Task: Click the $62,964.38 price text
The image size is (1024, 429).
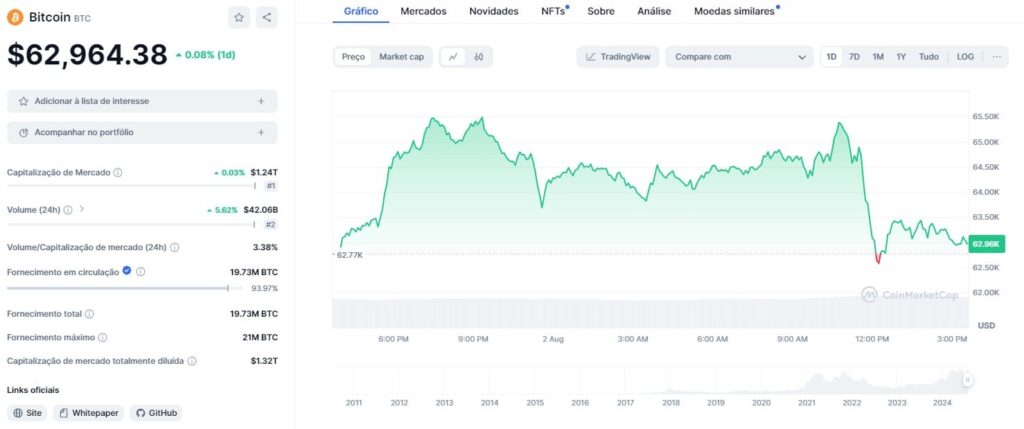Action: tap(88, 55)
